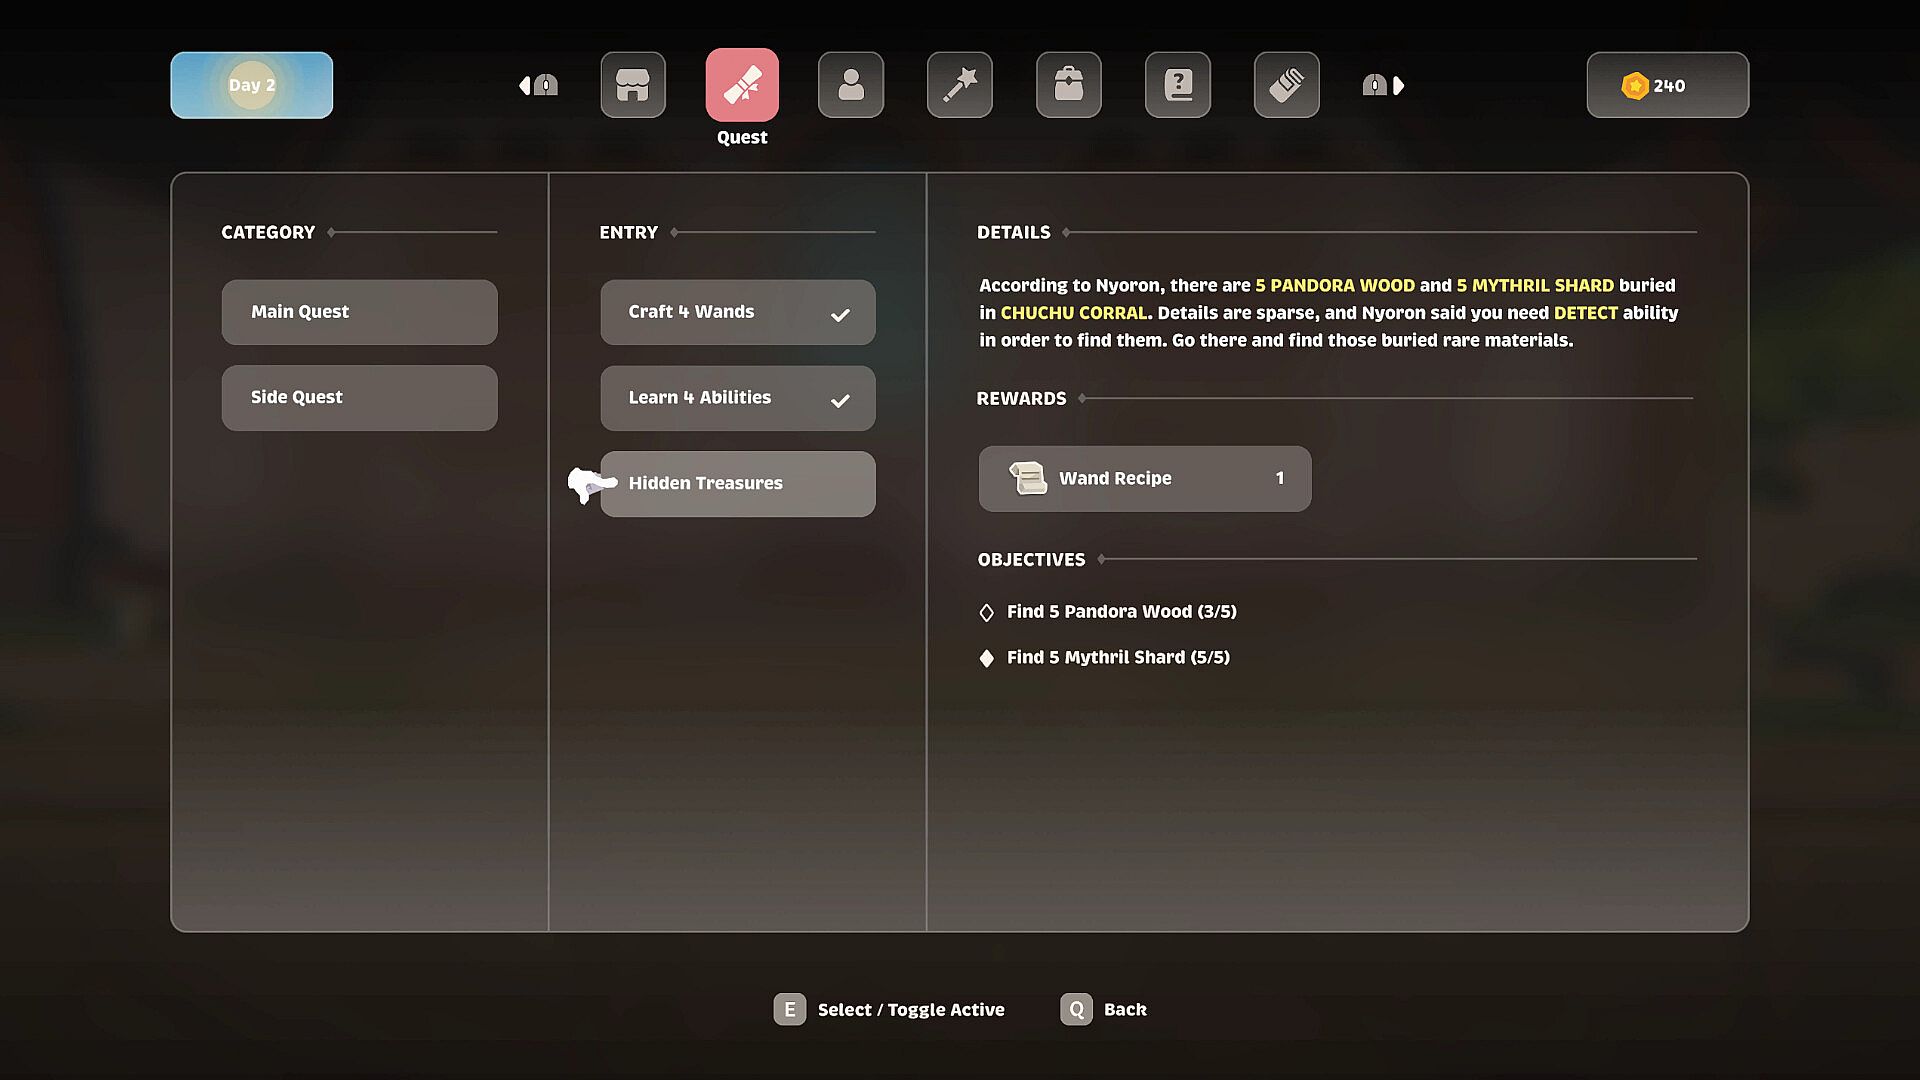Click the Wand Recipe scroll icon
This screenshot has height=1080, width=1920.
coord(1026,478)
